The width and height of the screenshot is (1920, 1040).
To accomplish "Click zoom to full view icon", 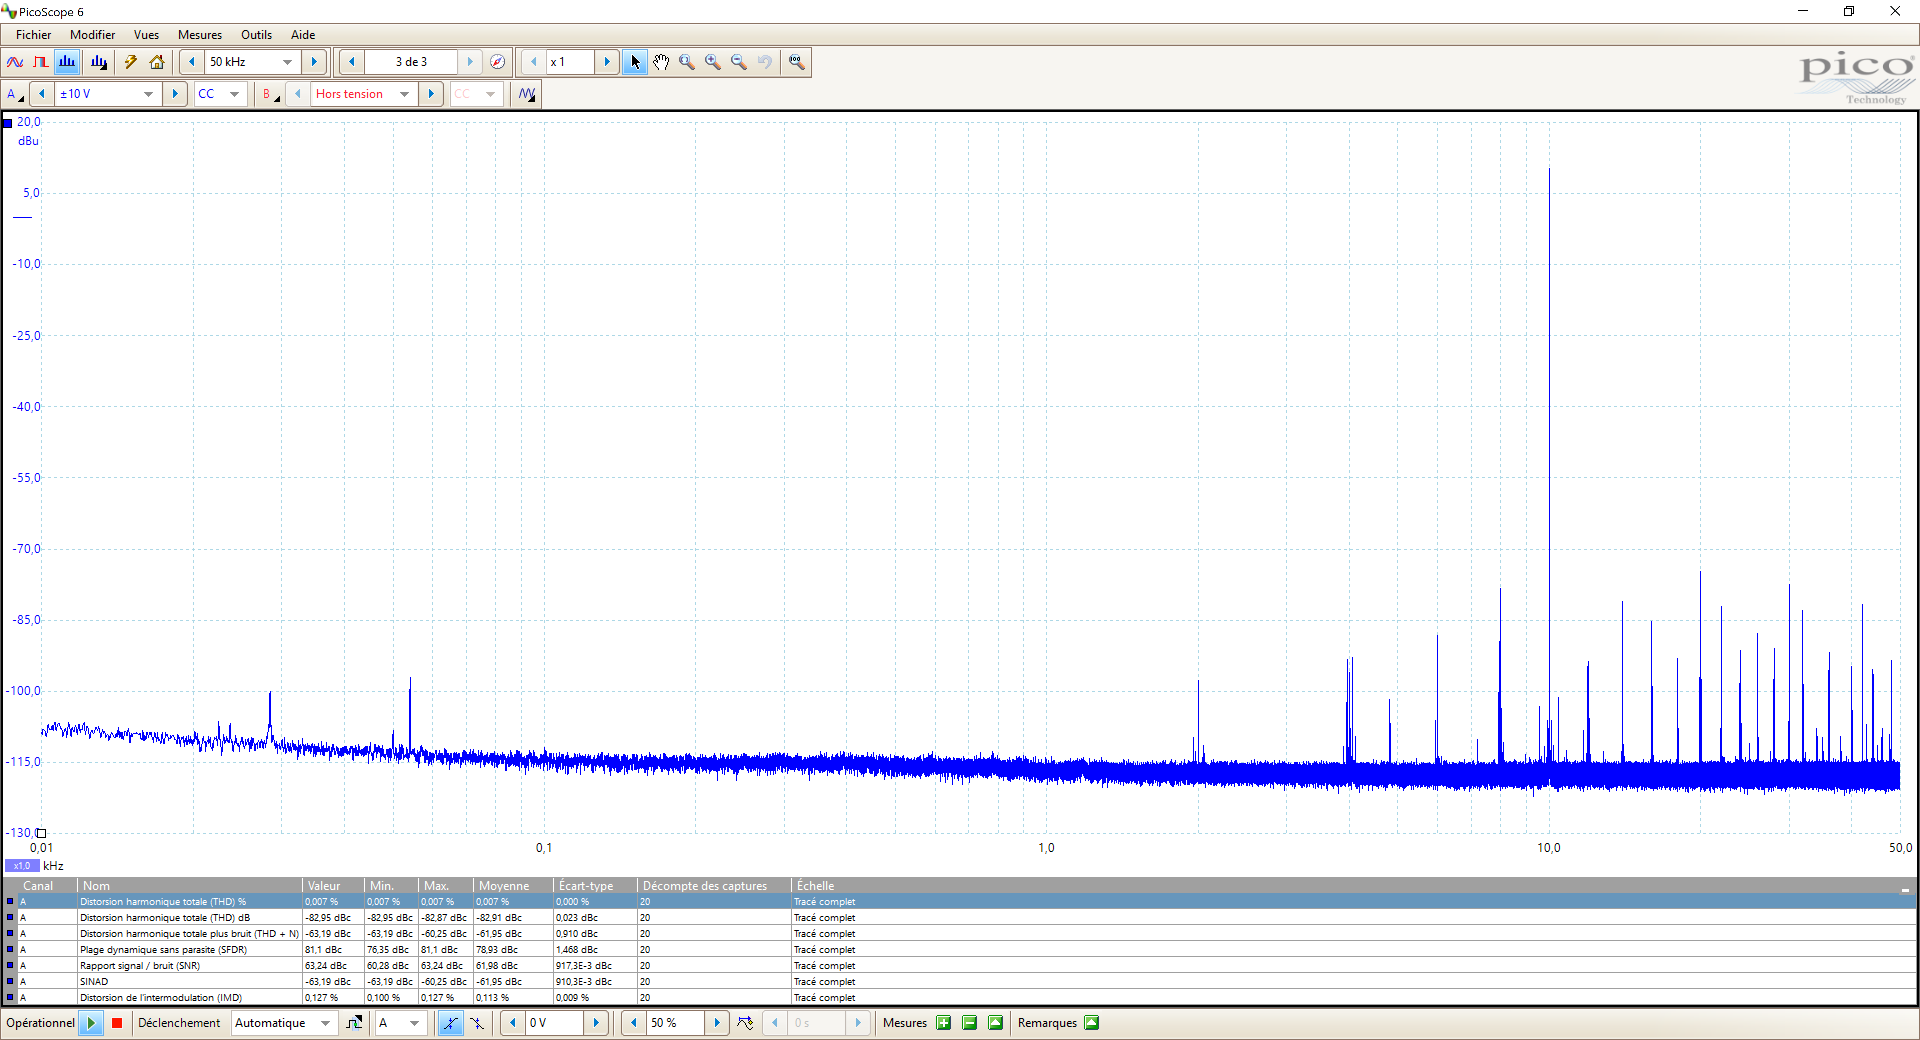I will click(x=796, y=62).
